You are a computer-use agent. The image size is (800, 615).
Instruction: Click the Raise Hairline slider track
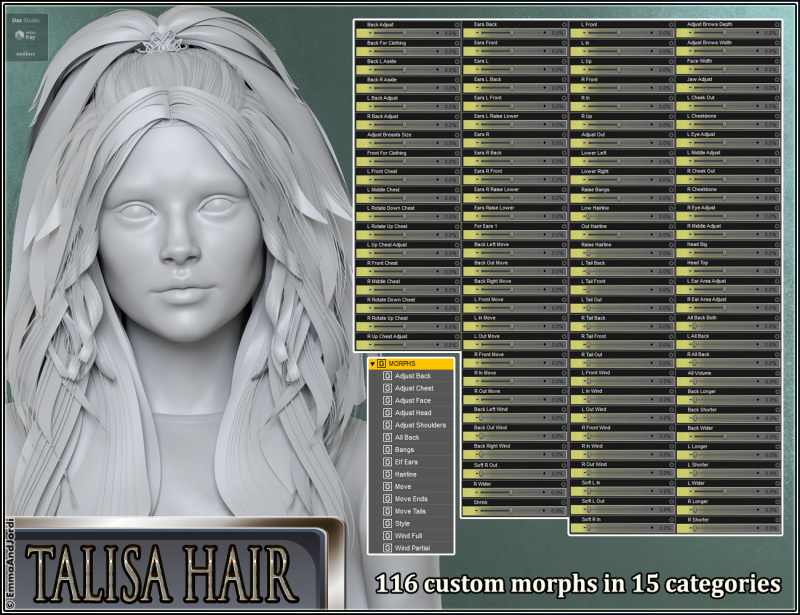[618, 253]
